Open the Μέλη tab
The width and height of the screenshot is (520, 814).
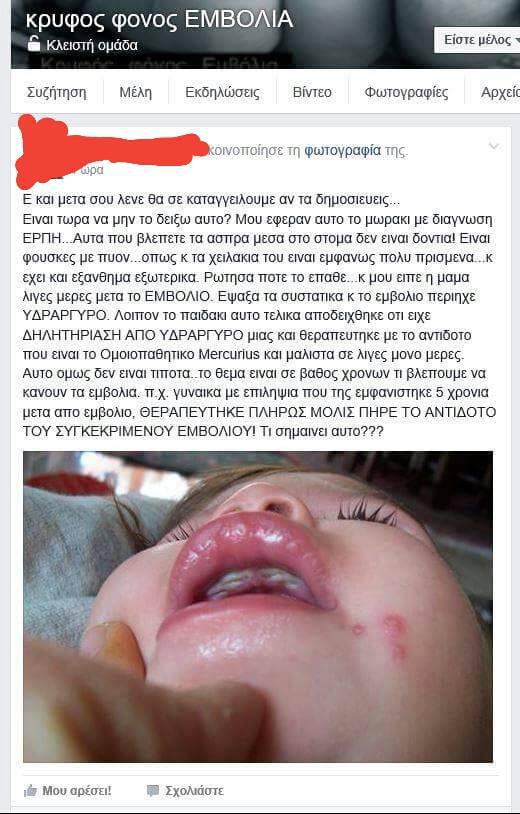[135, 92]
